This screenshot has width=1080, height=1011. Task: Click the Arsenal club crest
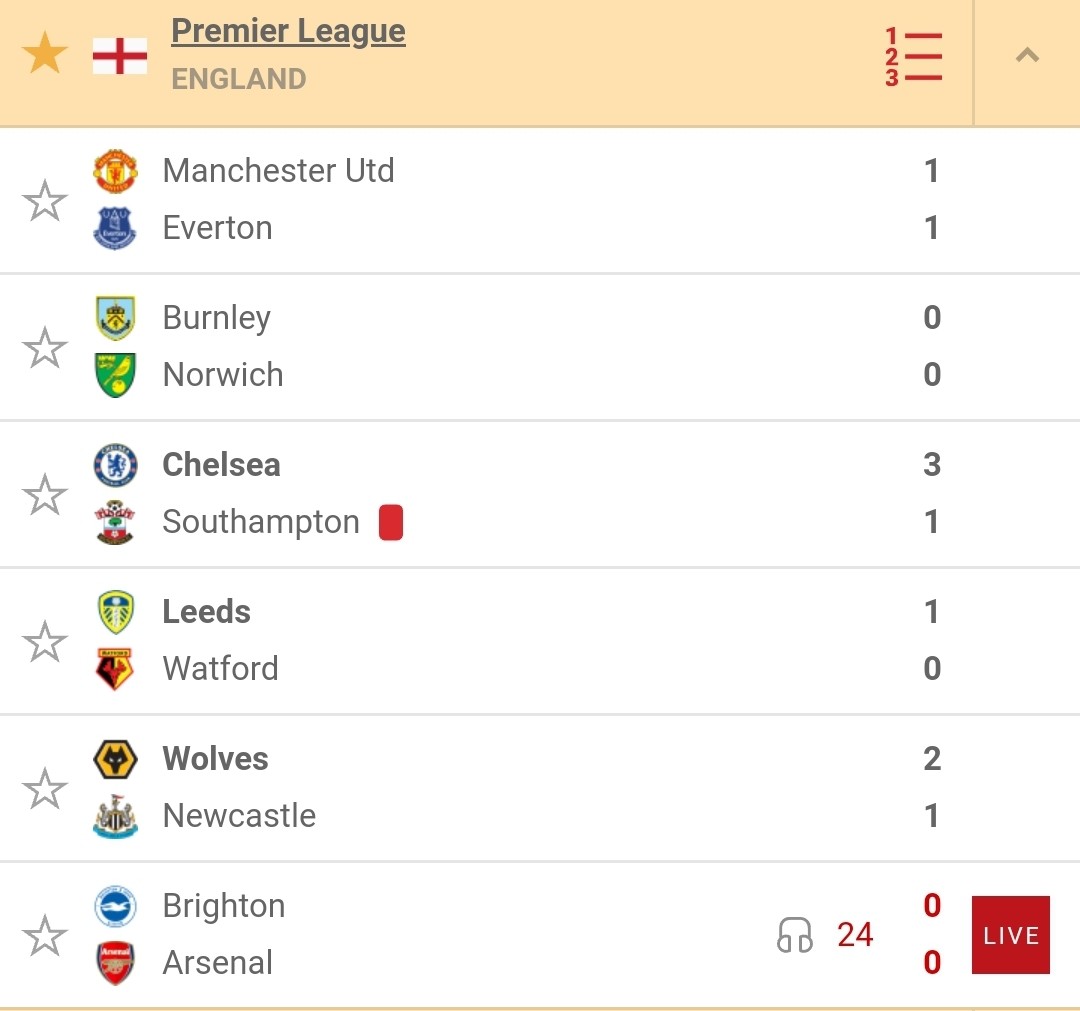115,963
